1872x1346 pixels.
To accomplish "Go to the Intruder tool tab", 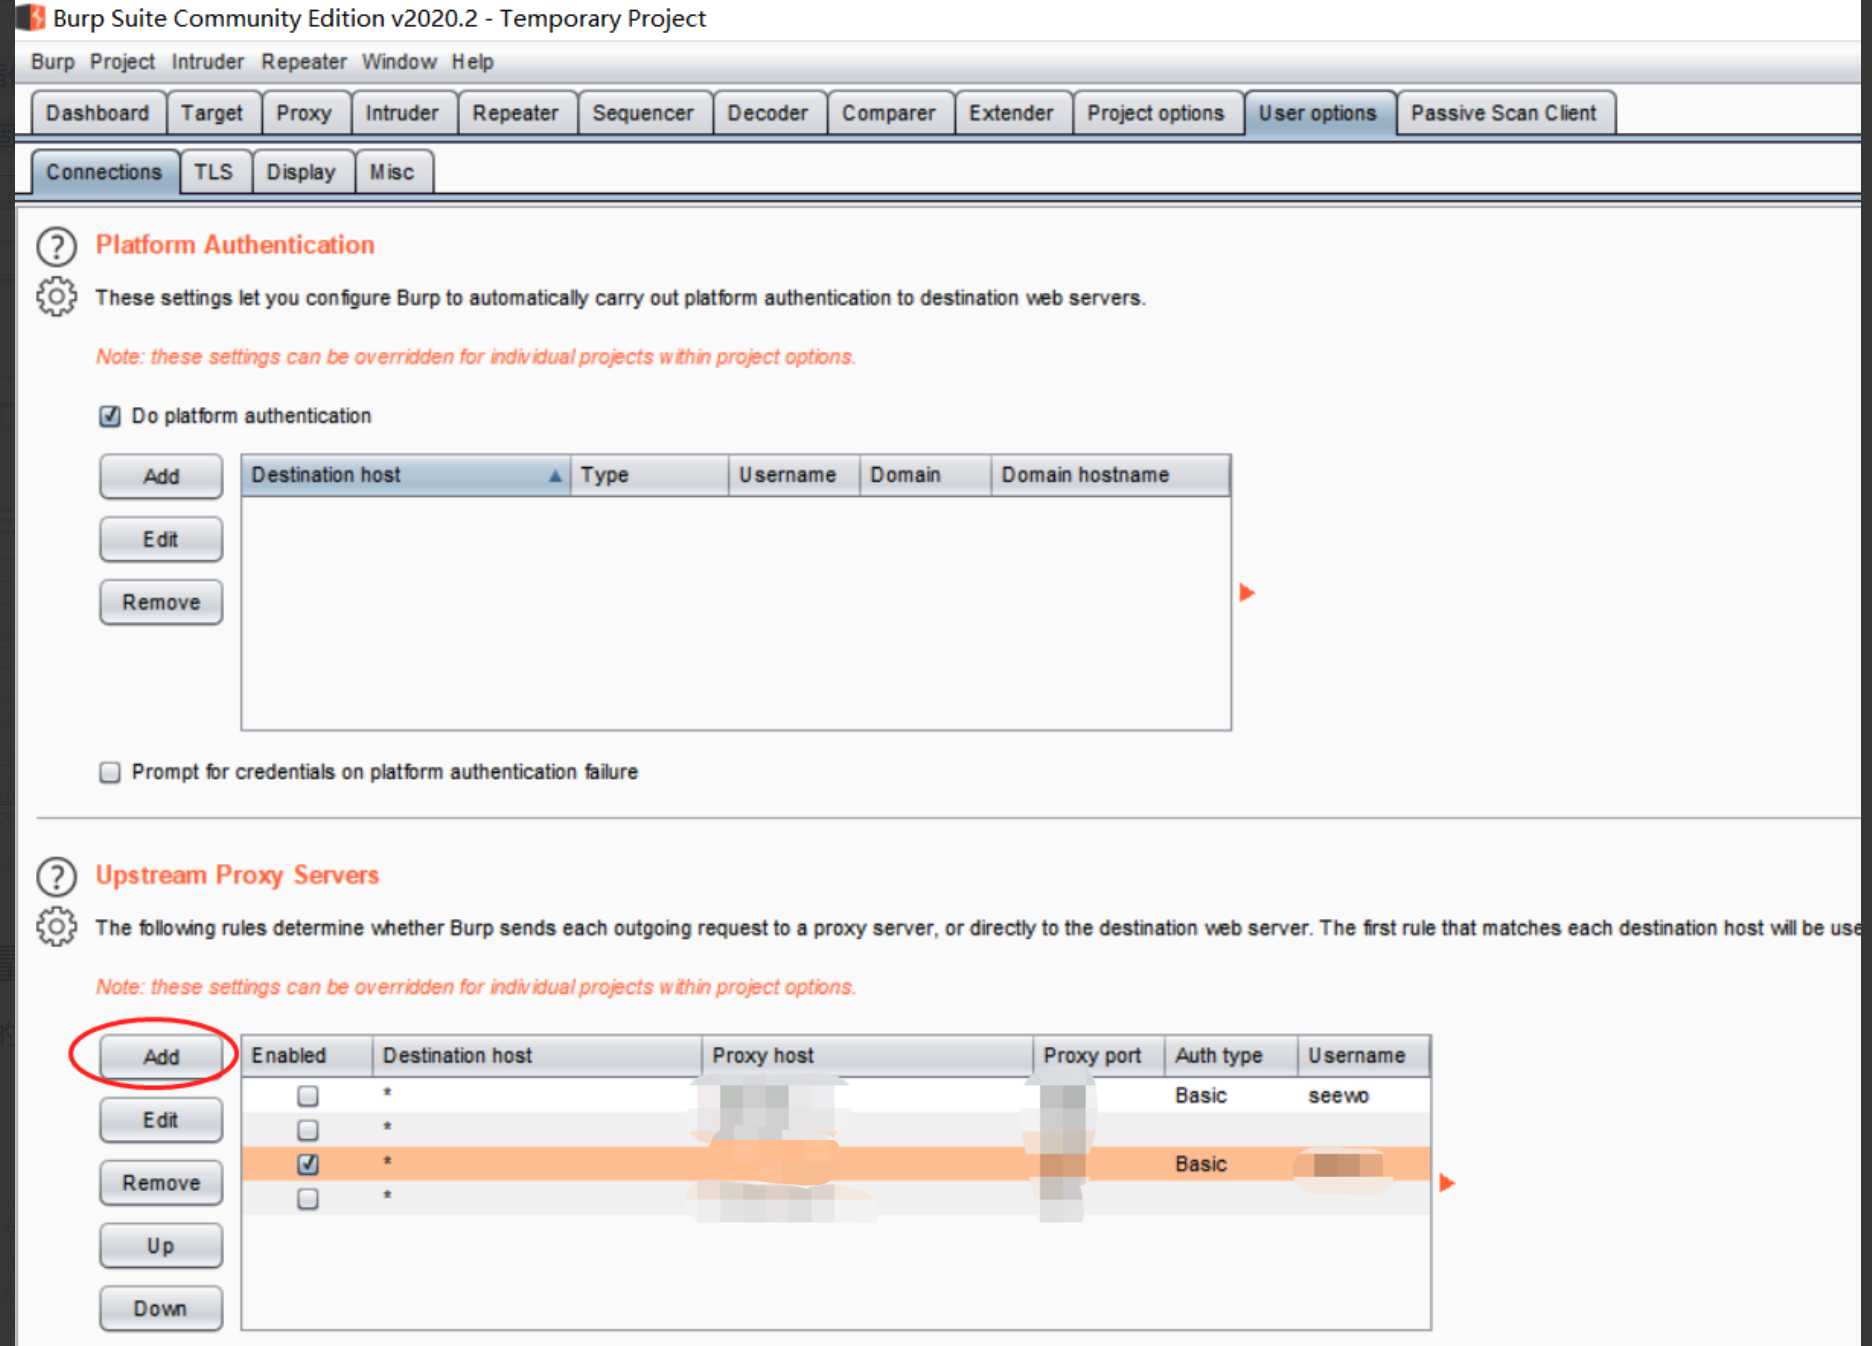I will [402, 113].
